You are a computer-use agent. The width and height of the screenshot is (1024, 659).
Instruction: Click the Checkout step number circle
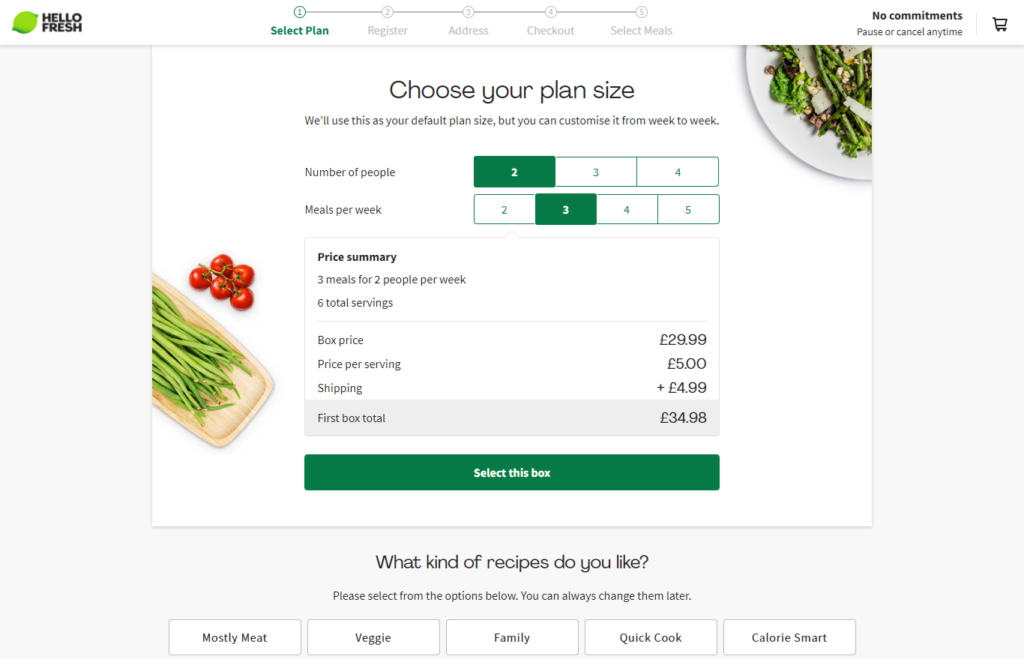550,12
